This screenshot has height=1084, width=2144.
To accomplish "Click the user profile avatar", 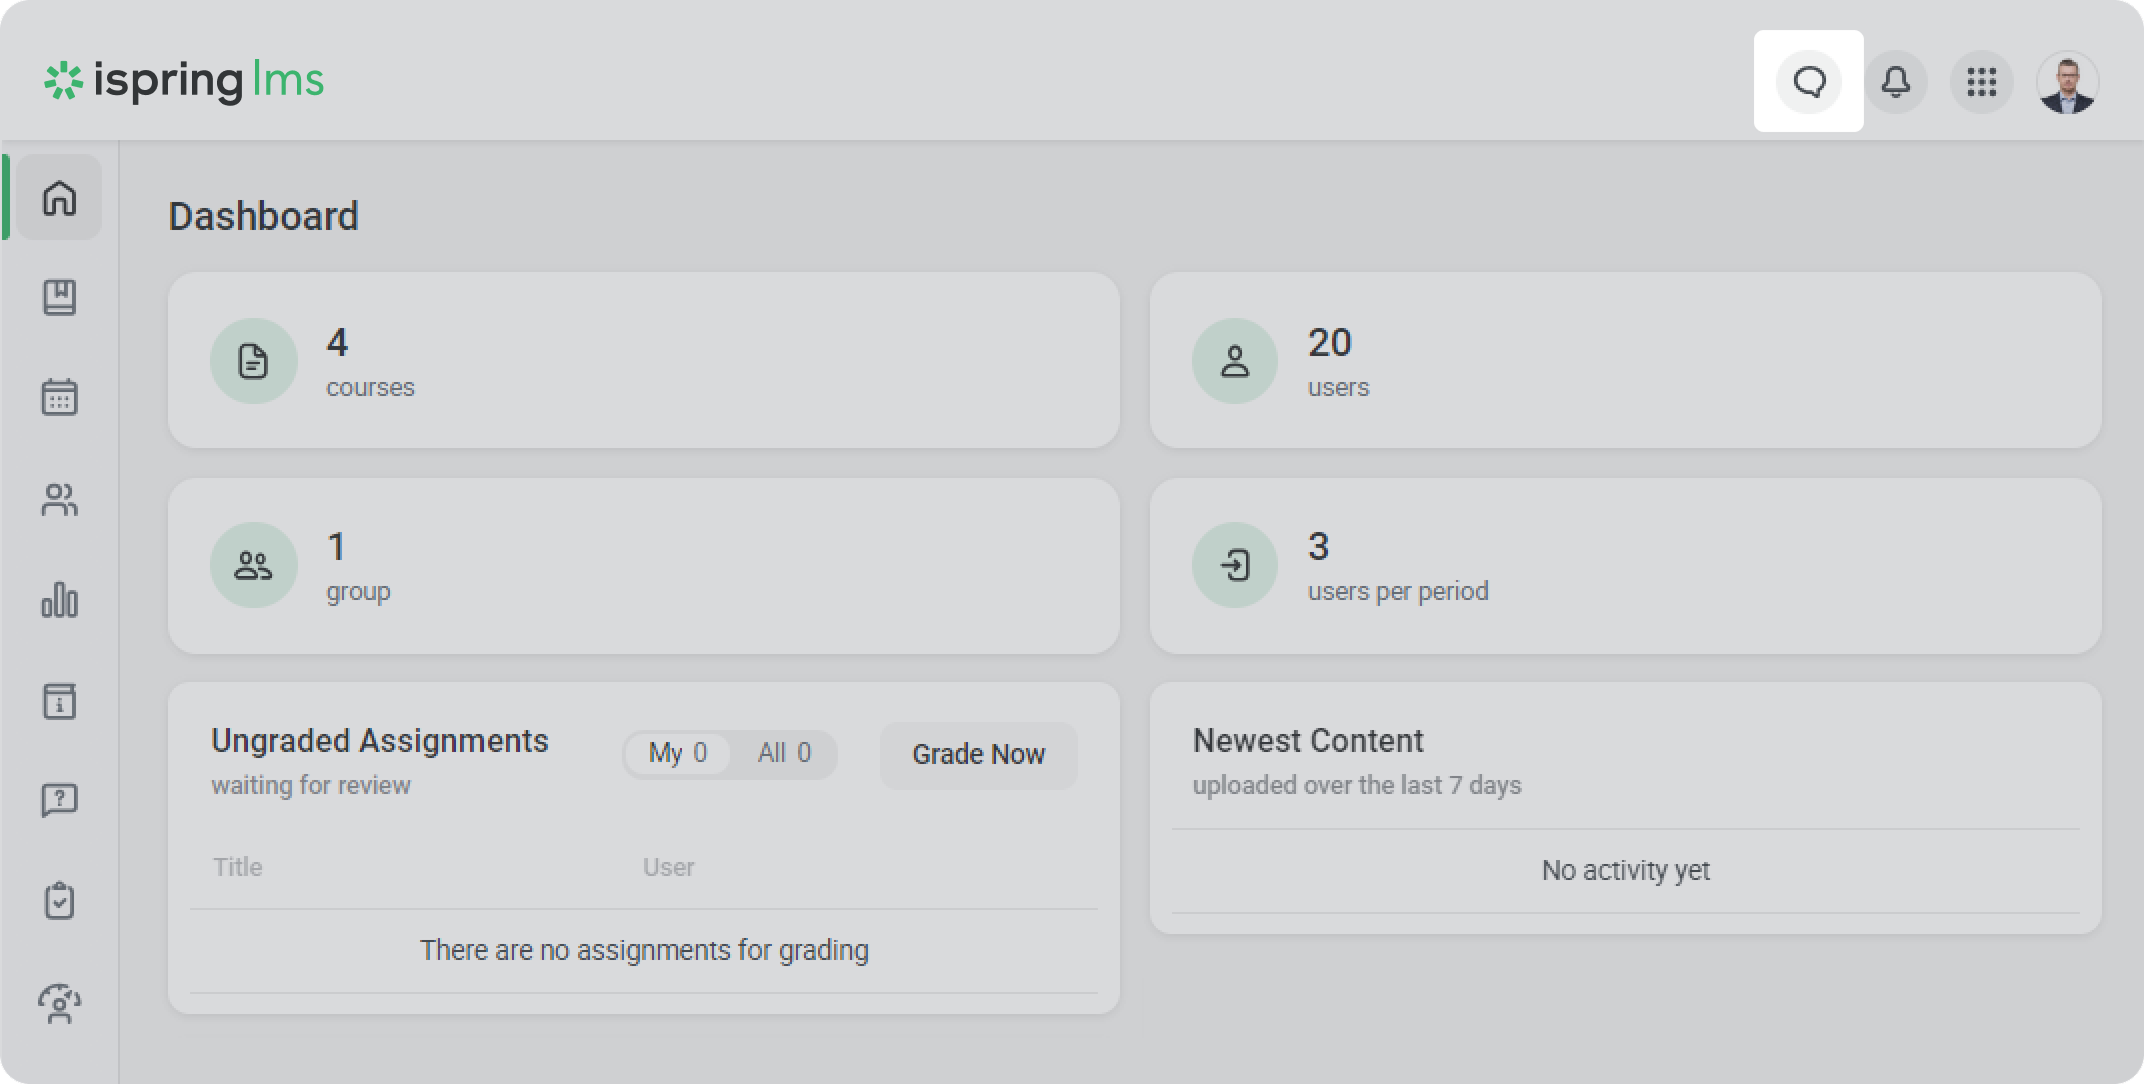I will pos(2067,83).
